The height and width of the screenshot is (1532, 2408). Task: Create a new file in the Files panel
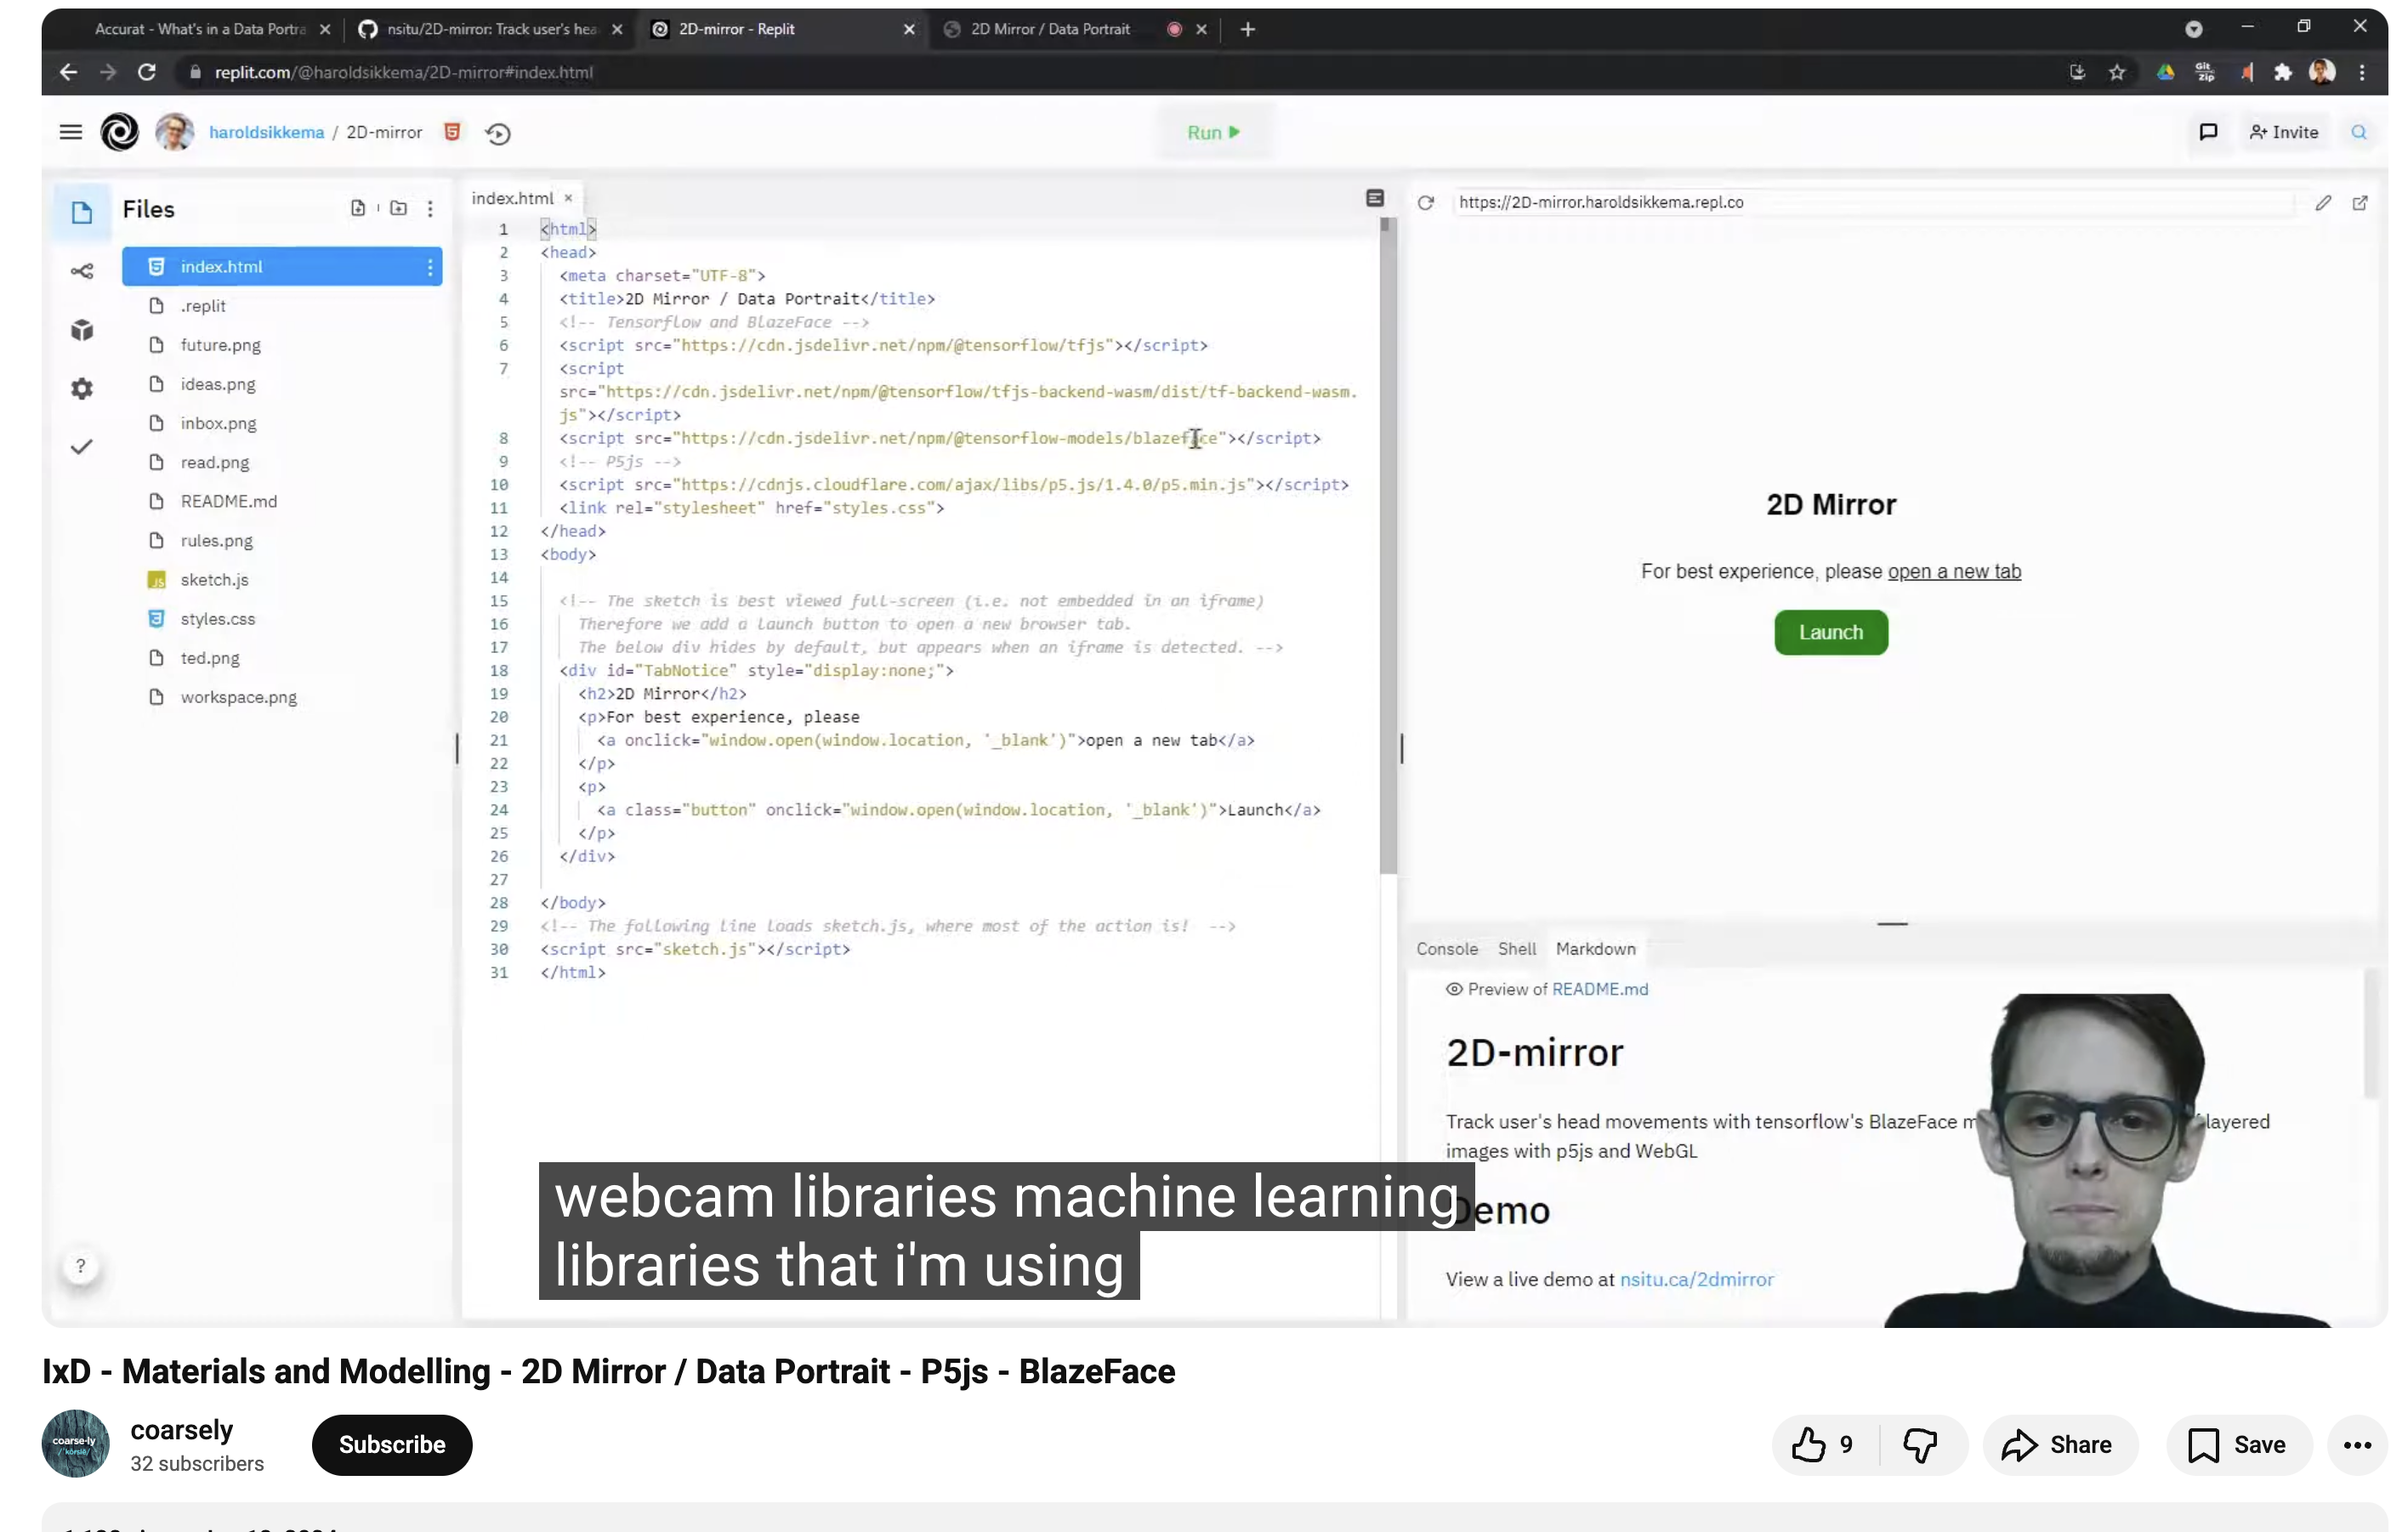358,208
